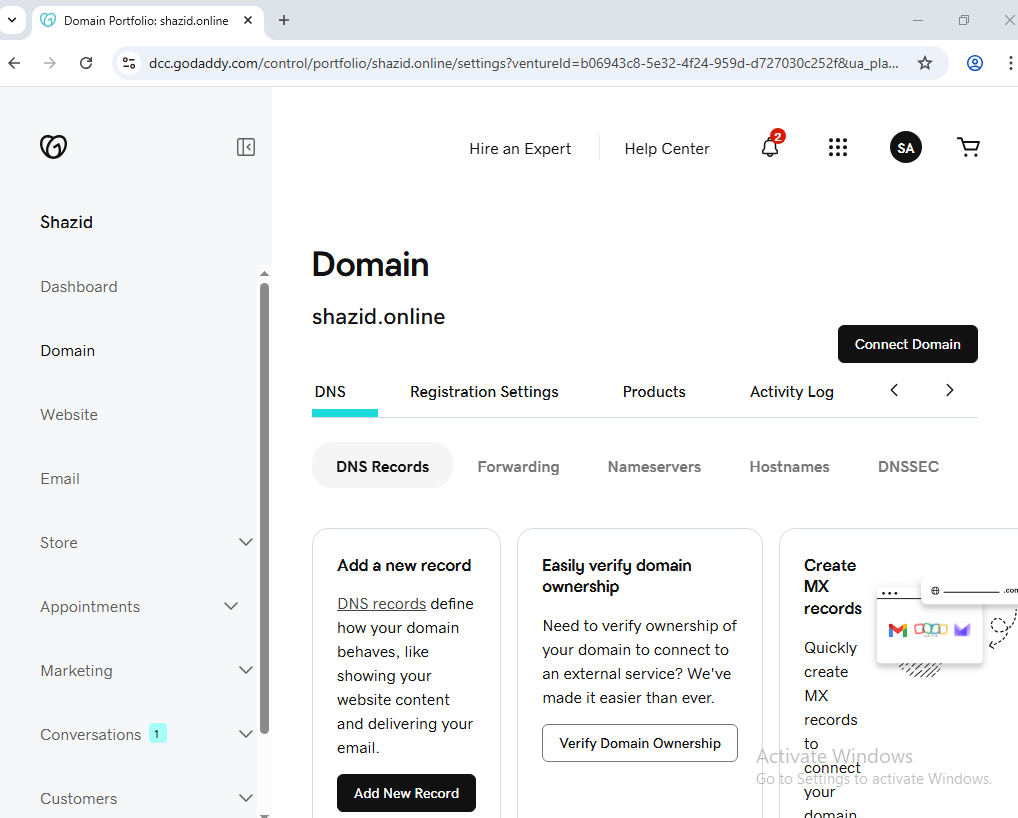The height and width of the screenshot is (818, 1018).
Task: Click the sidebar scroll-up arrow
Action: tap(264, 274)
